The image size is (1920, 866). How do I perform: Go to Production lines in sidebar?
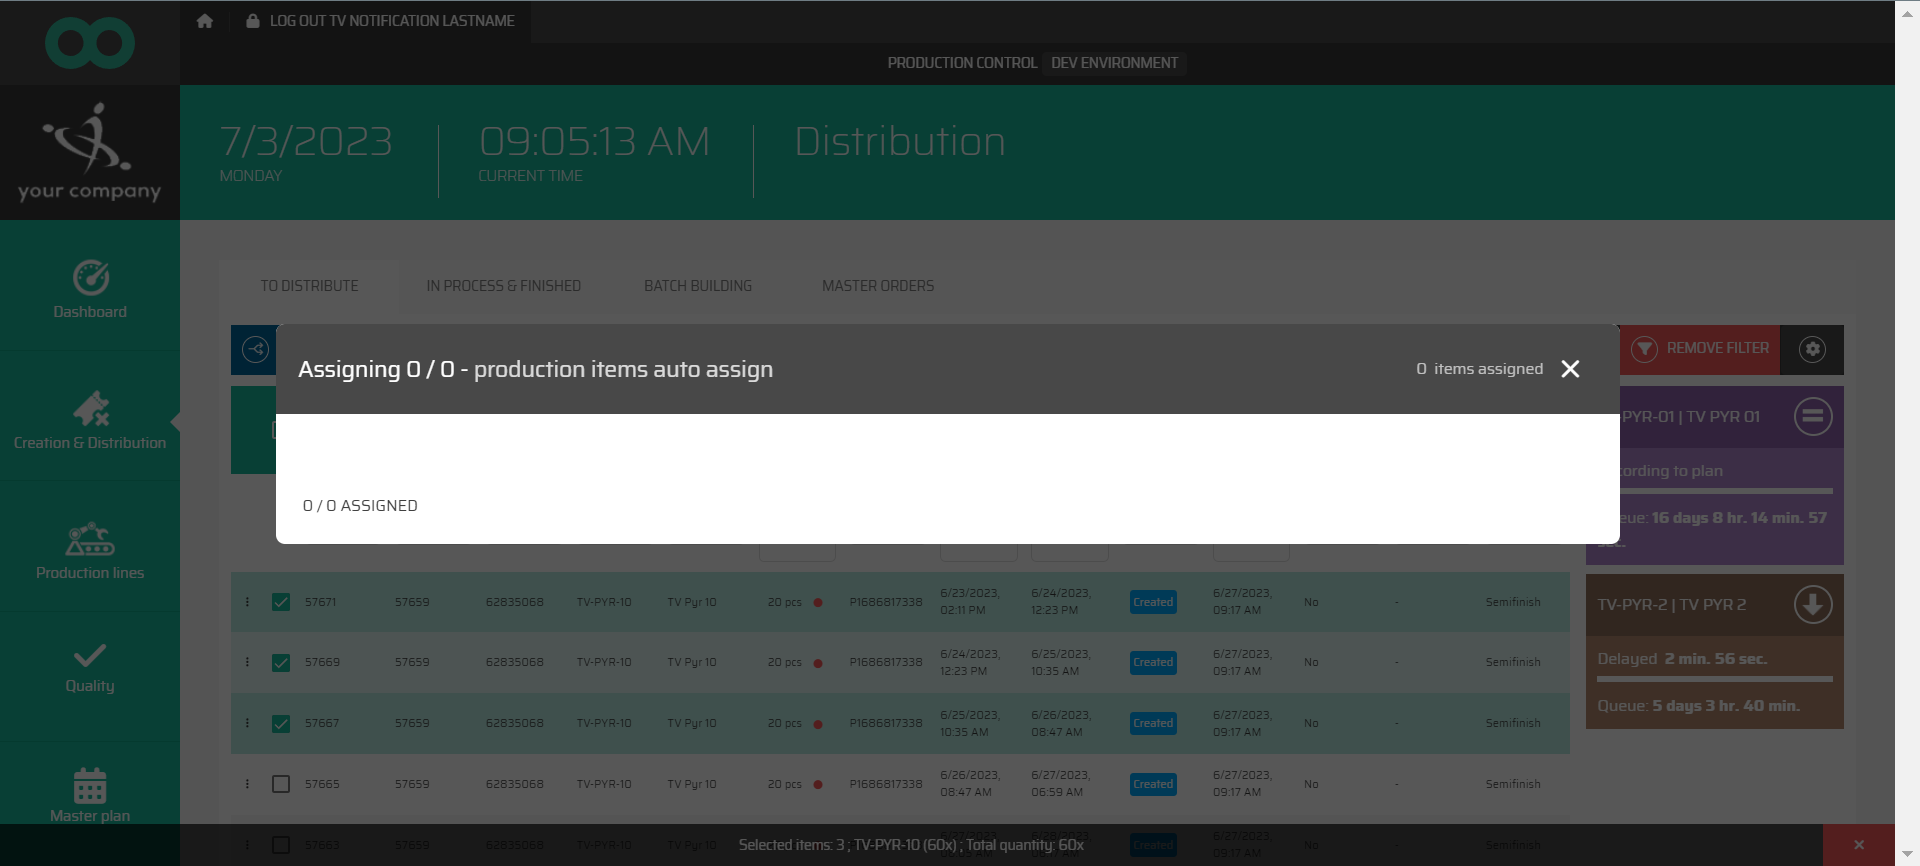[x=90, y=550]
